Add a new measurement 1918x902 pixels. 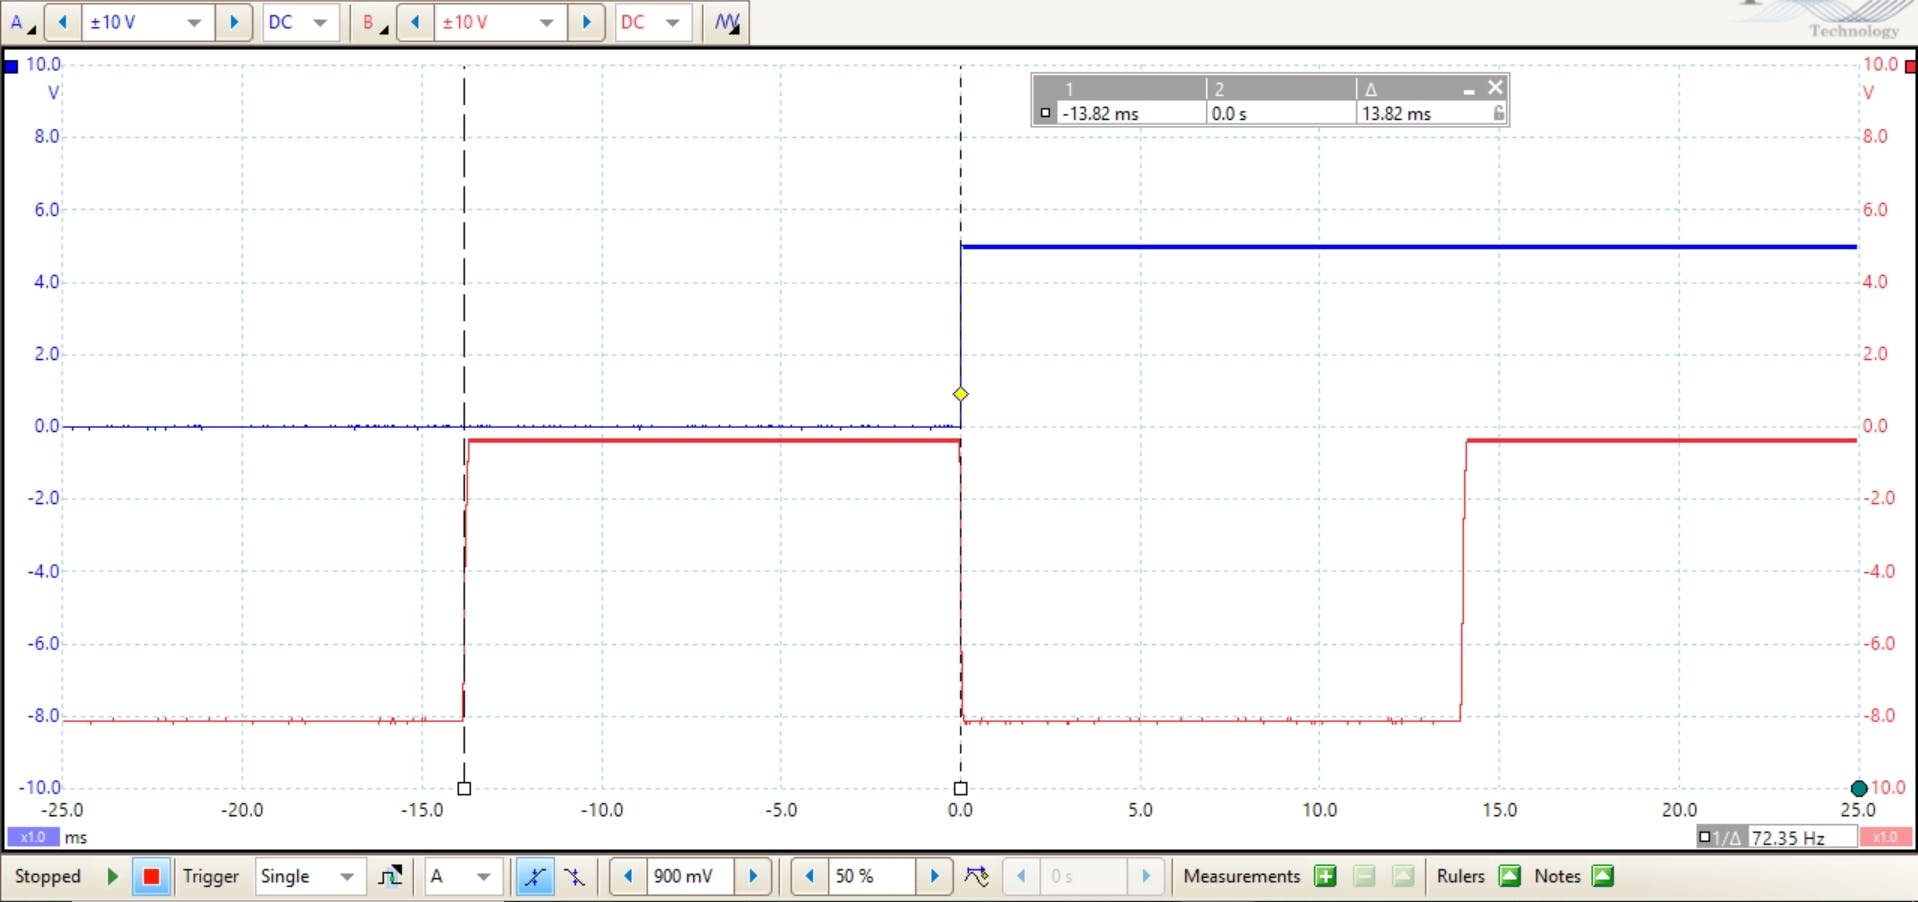click(1325, 877)
